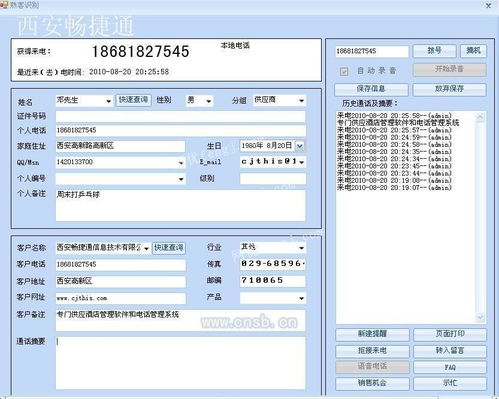Click the 个人备注 text area
Screen dimensions: 499x399
[180, 205]
